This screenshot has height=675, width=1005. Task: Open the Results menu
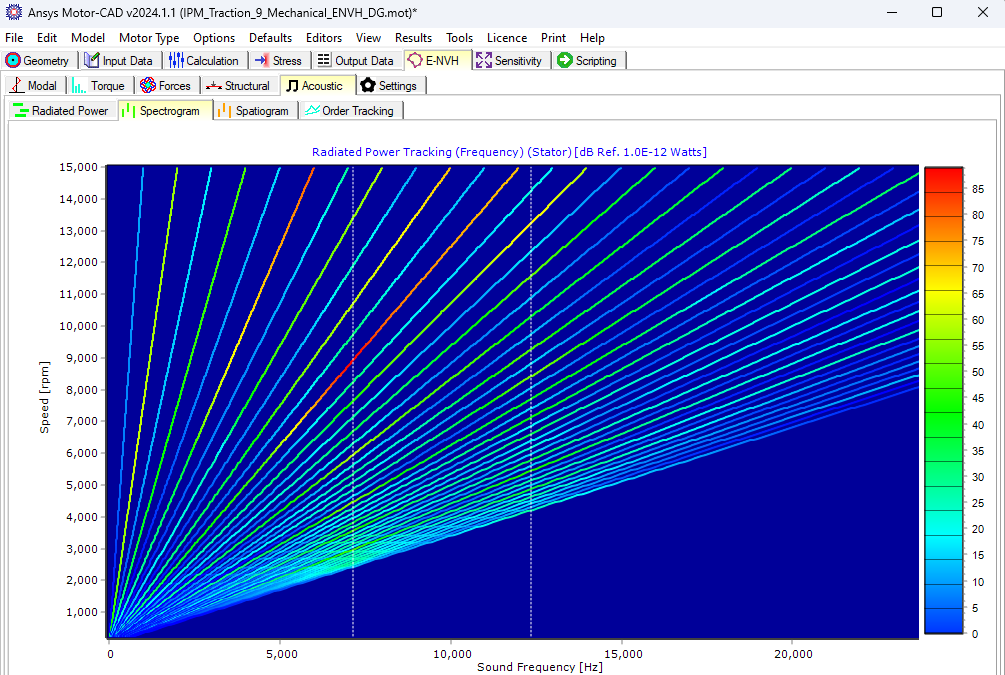[413, 38]
